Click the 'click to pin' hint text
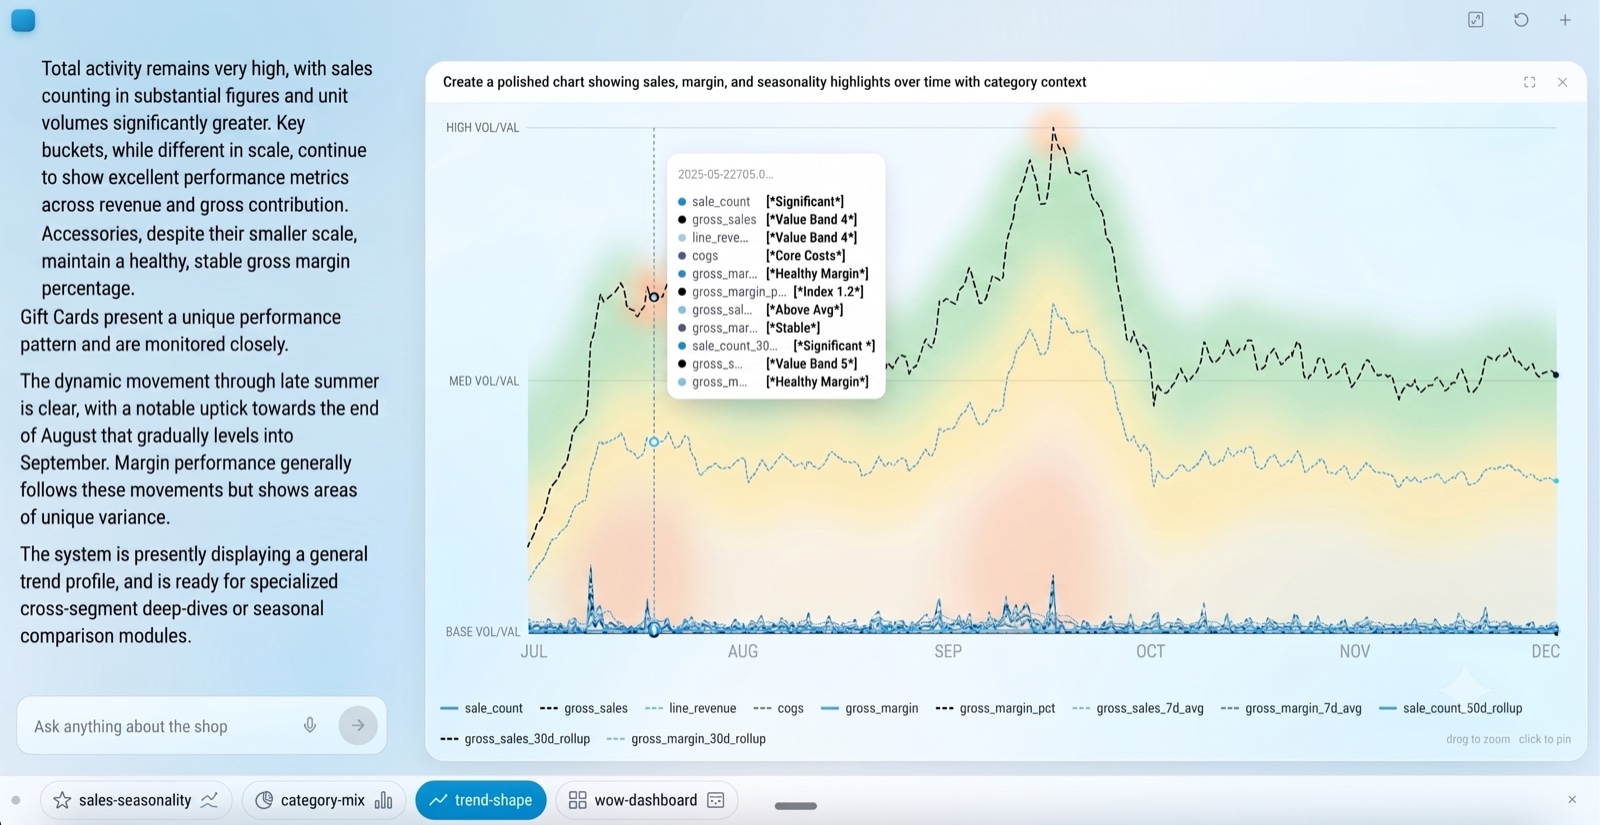Viewport: 1600px width, 825px height. coord(1545,739)
